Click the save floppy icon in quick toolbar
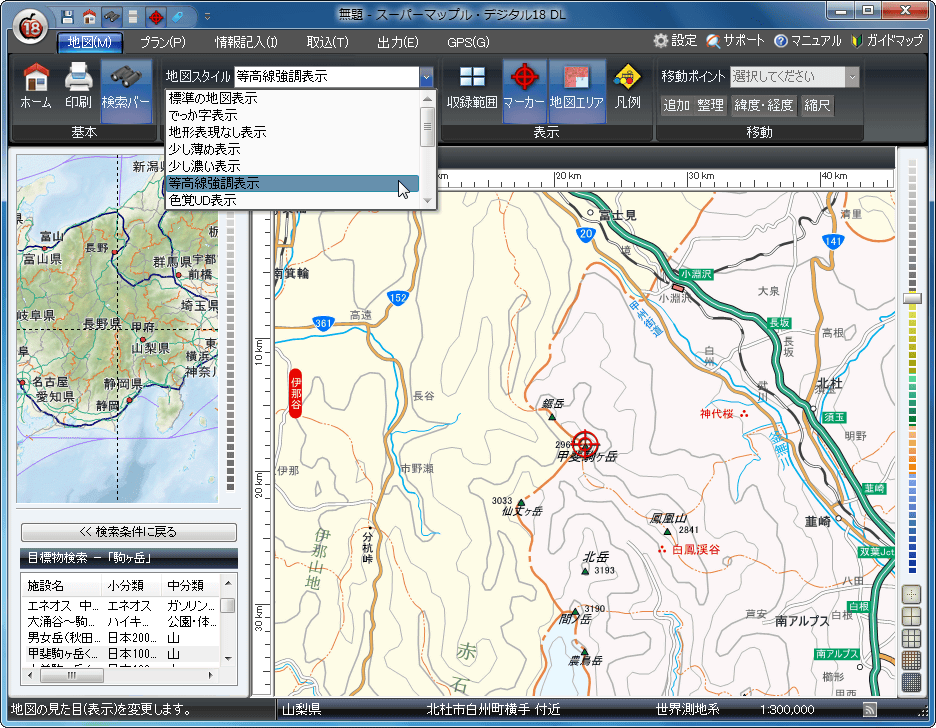 click(x=67, y=17)
